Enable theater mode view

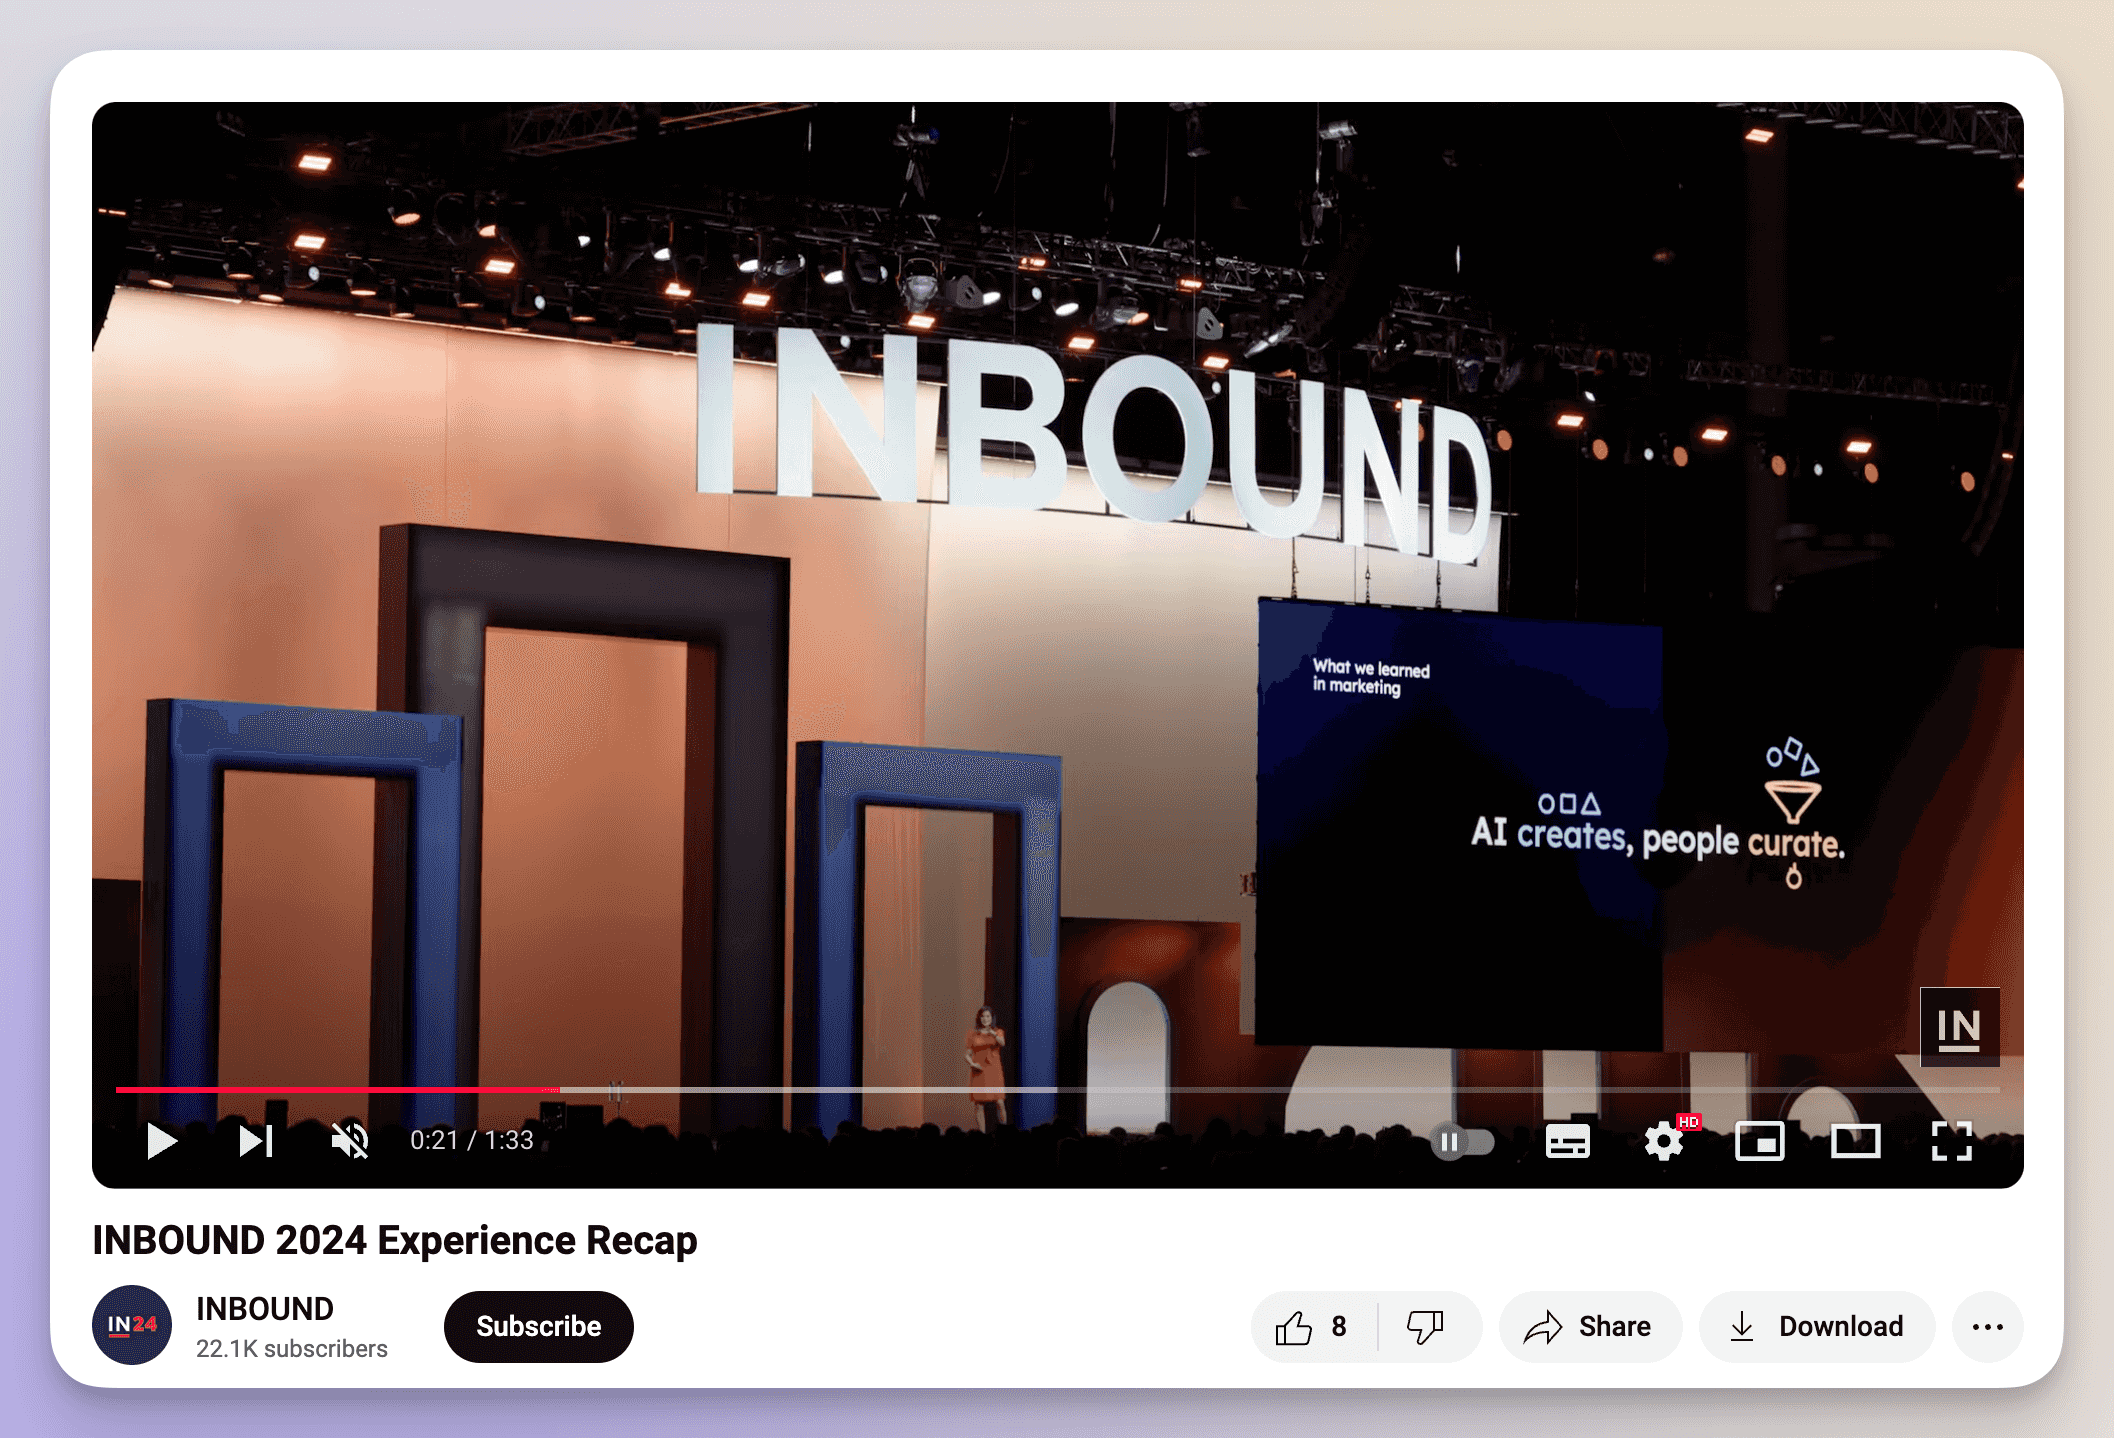point(1855,1141)
